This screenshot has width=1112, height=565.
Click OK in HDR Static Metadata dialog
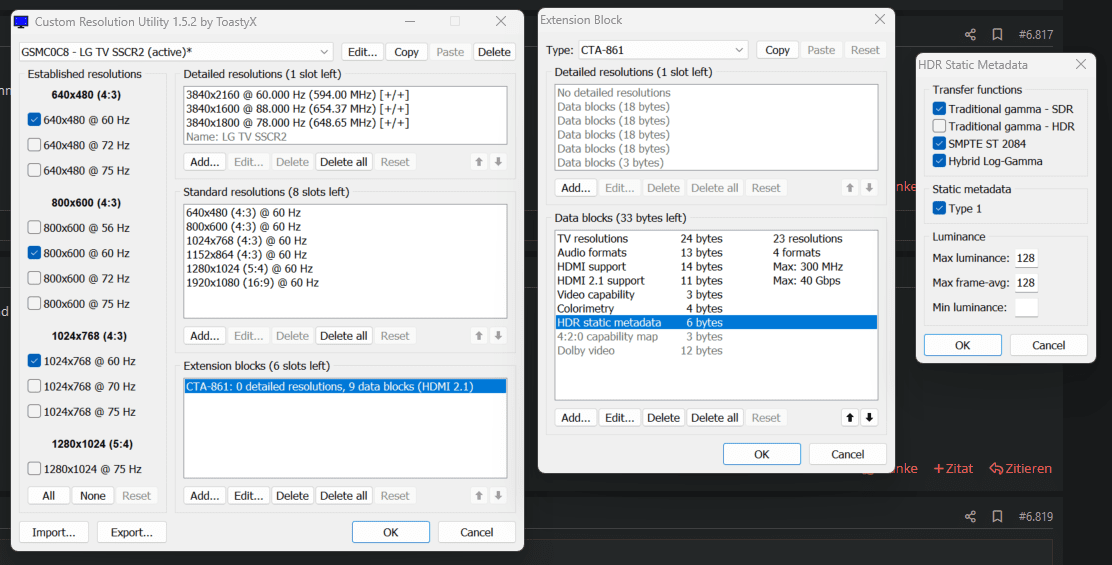(x=962, y=345)
